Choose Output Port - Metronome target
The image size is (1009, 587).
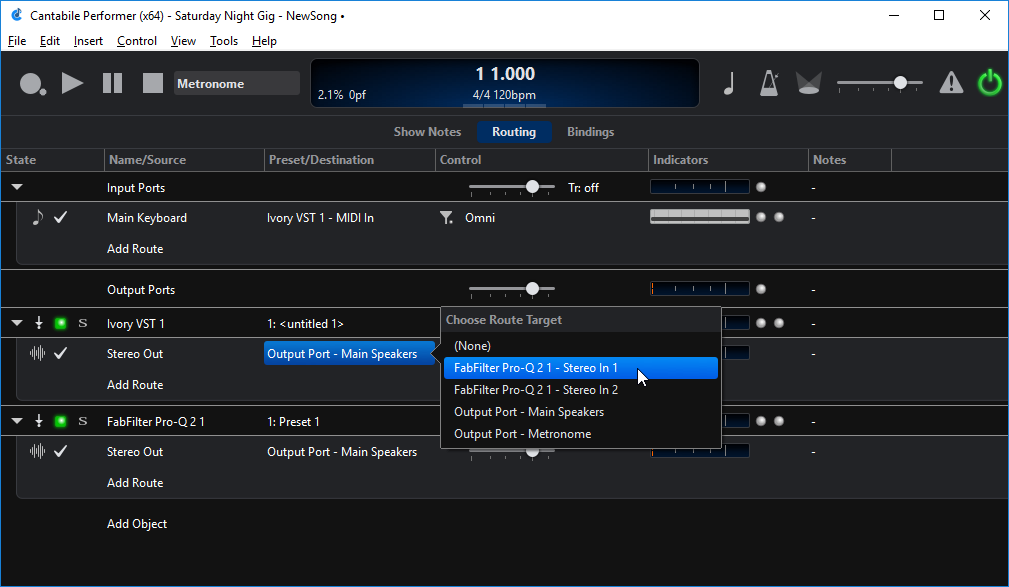(580, 434)
